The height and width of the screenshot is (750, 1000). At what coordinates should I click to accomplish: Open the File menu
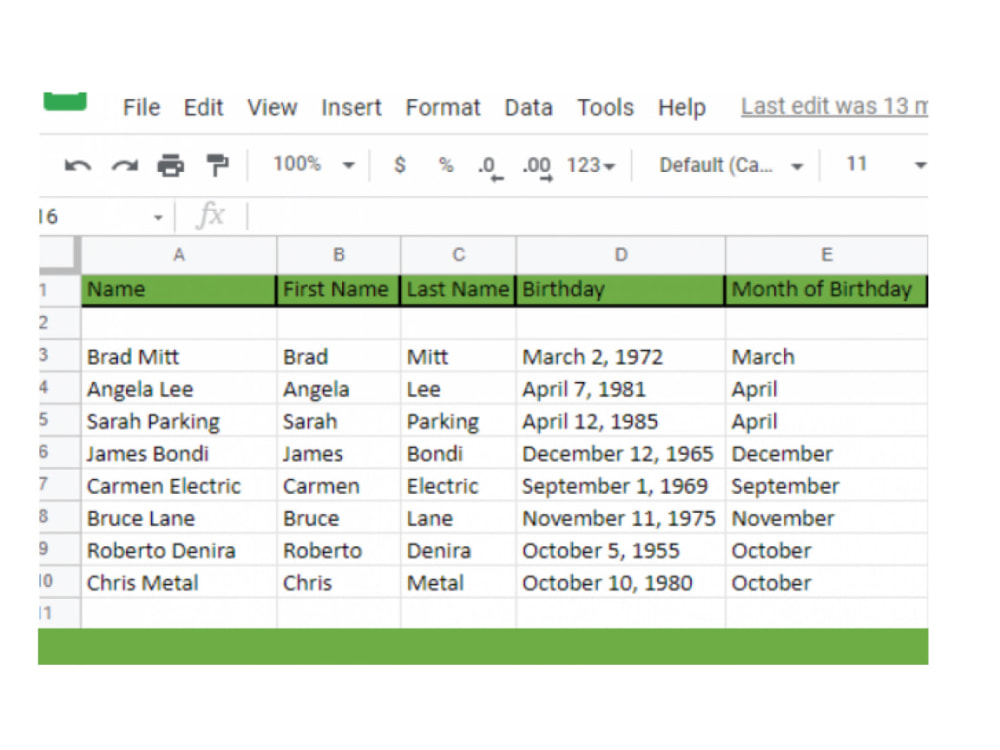141,107
